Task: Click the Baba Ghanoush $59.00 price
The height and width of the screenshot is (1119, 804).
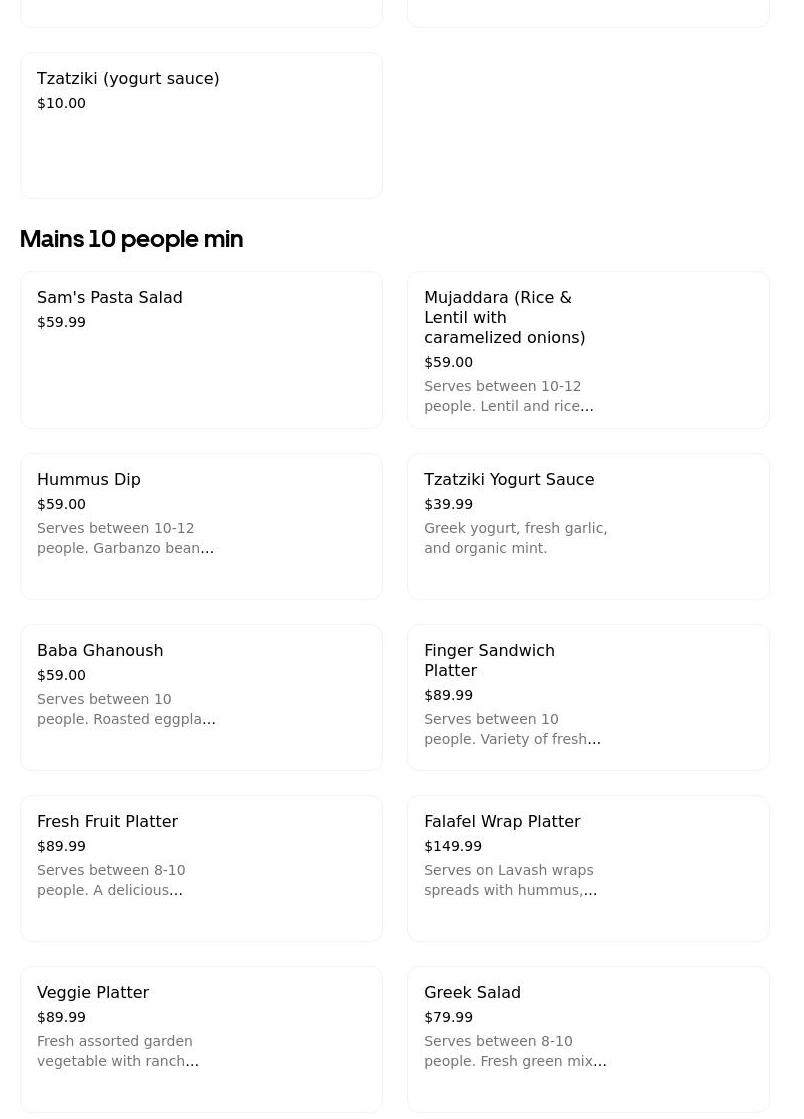Action: [x=61, y=675]
